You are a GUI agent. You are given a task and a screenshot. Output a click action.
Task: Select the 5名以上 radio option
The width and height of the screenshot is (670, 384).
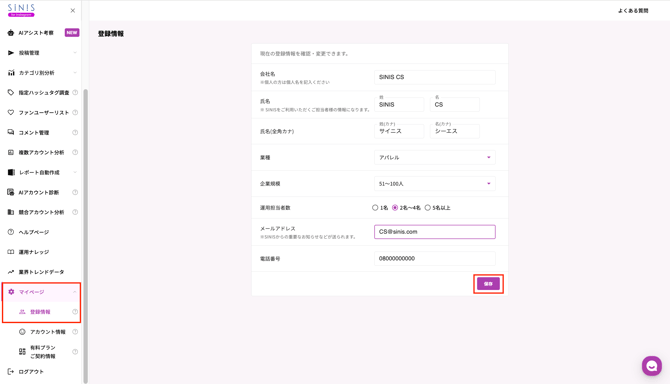[x=428, y=208]
